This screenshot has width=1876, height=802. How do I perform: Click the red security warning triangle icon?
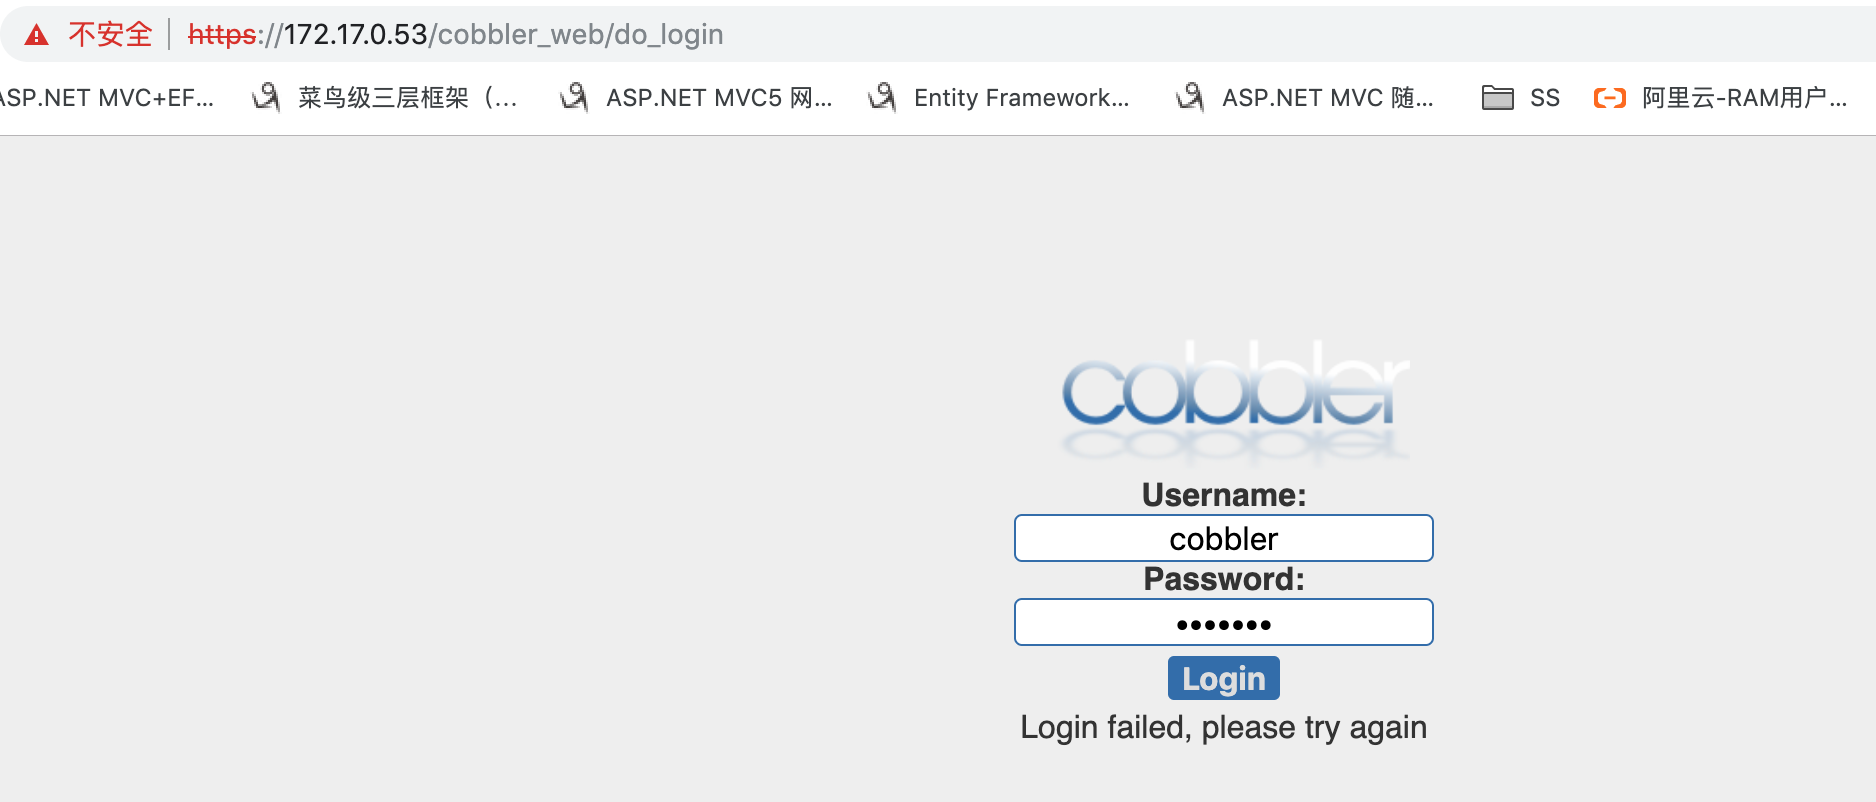tap(37, 35)
